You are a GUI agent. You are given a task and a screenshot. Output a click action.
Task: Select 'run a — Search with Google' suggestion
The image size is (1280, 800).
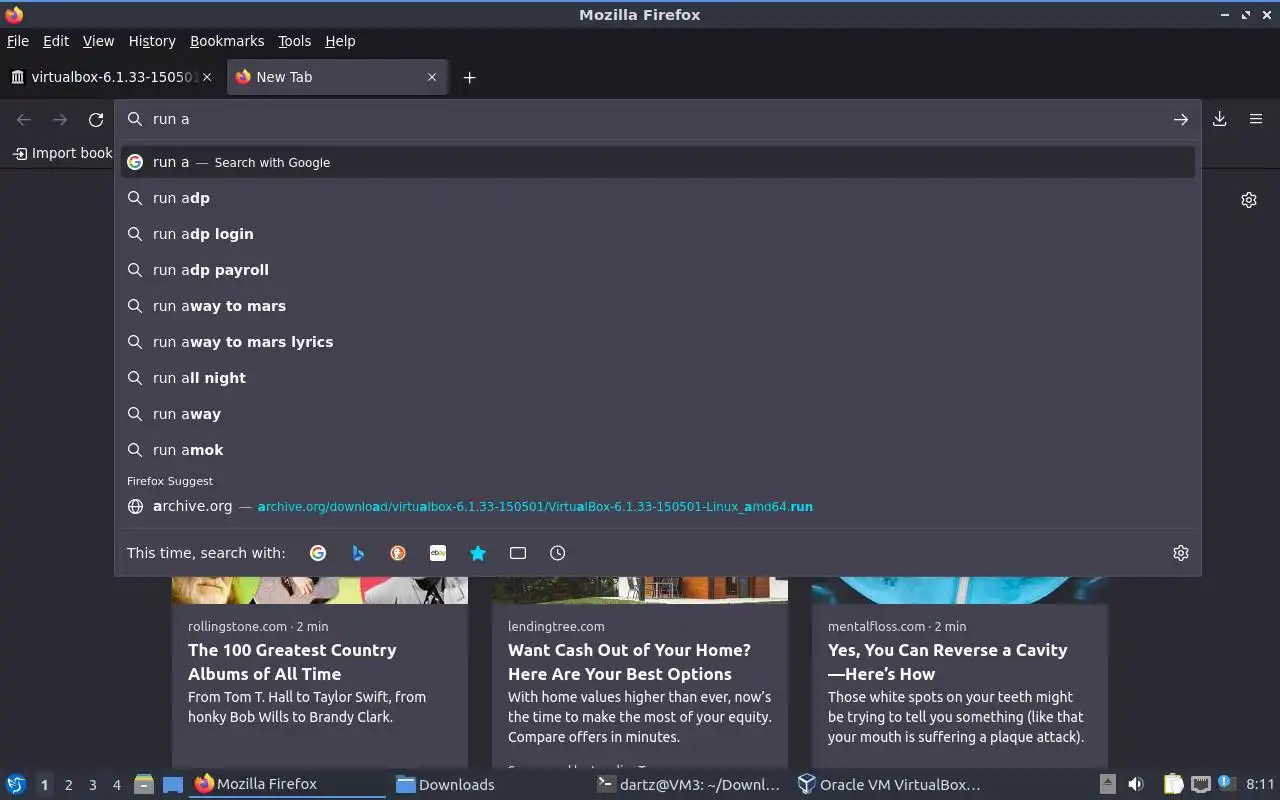(x=658, y=162)
